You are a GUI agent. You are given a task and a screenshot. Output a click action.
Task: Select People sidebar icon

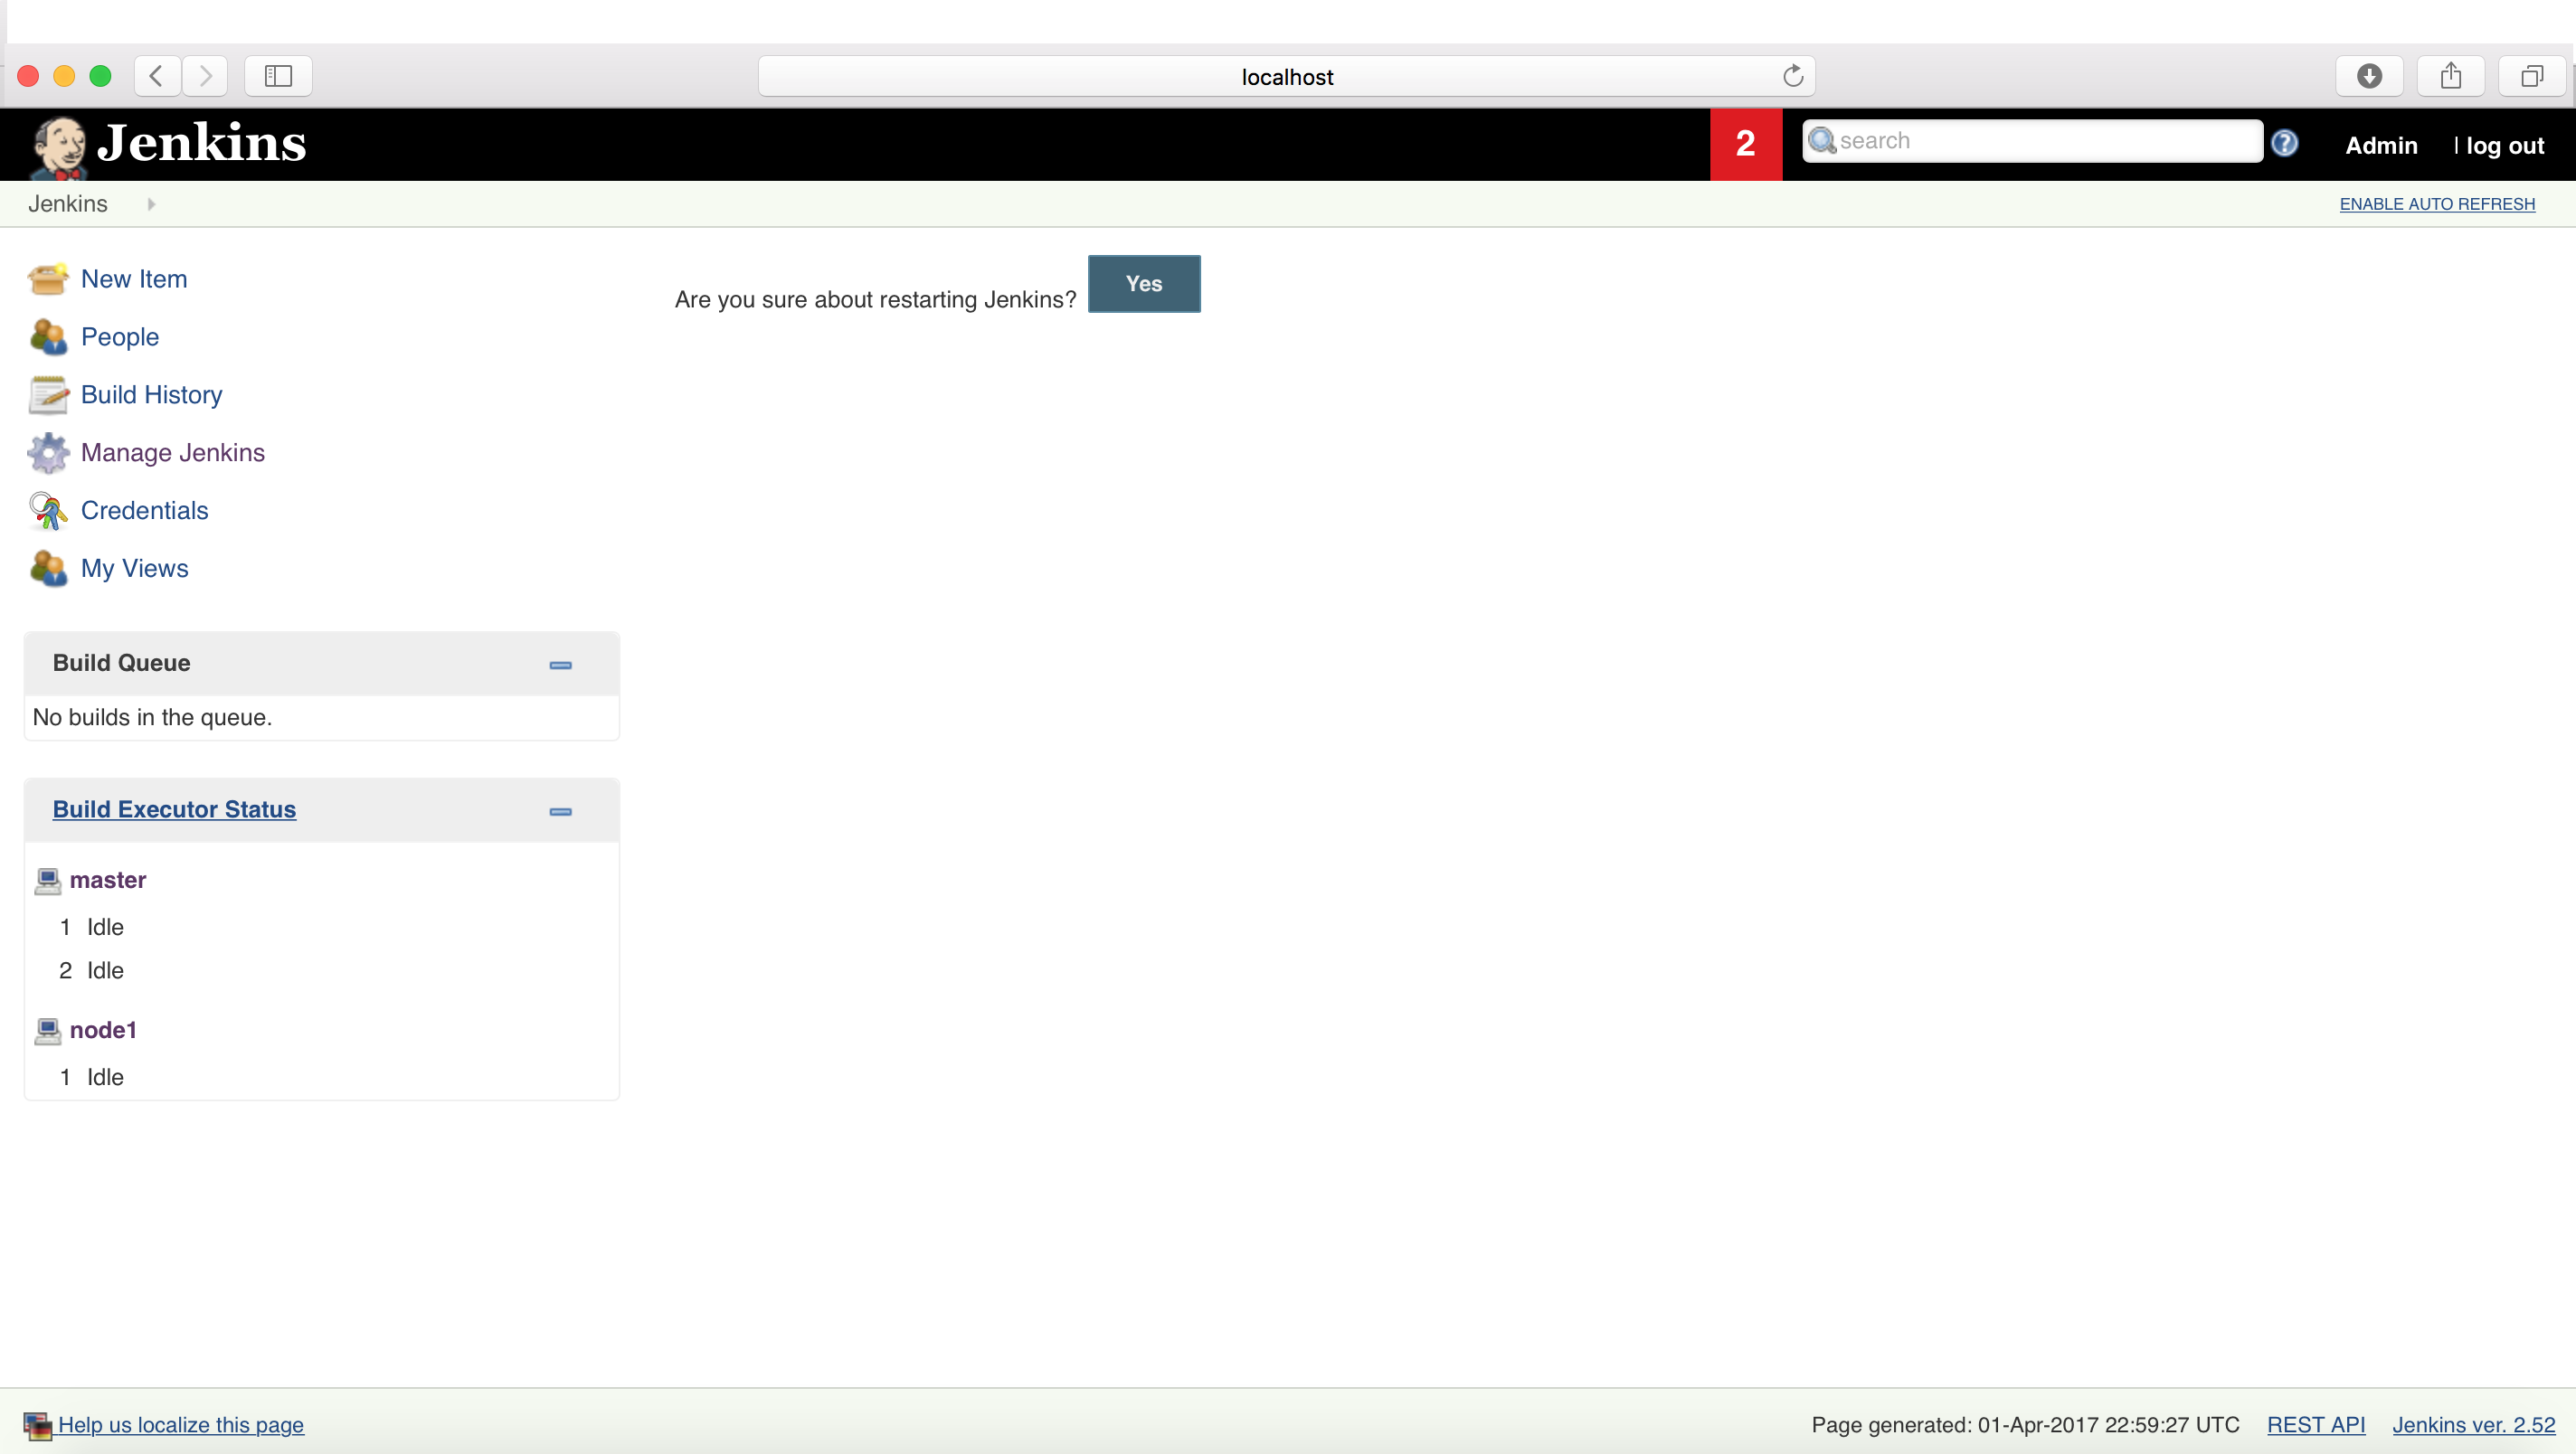pos(48,336)
